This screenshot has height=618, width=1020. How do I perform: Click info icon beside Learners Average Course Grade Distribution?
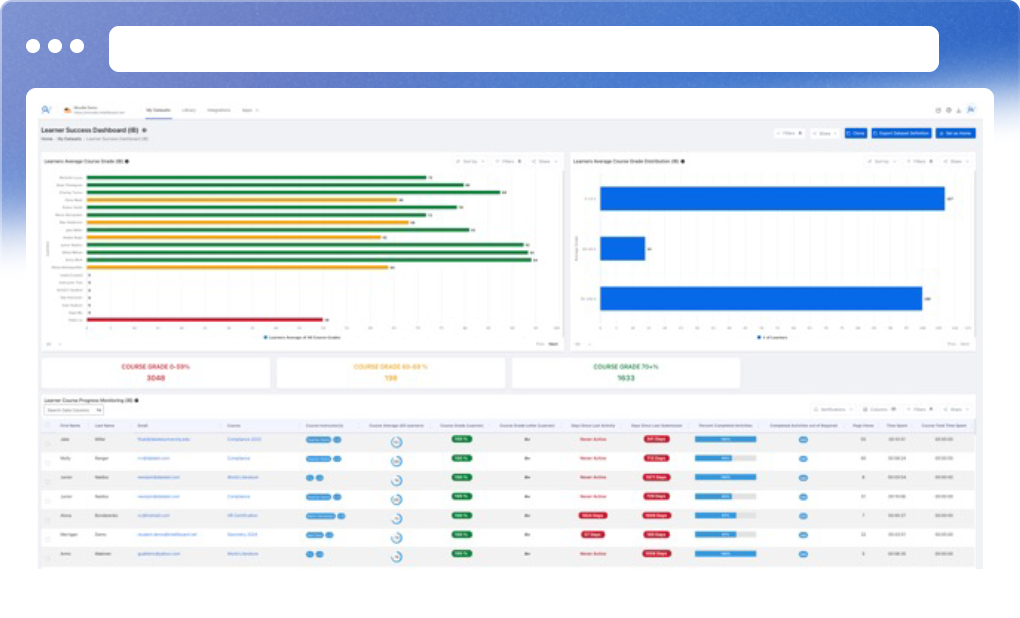click(682, 161)
